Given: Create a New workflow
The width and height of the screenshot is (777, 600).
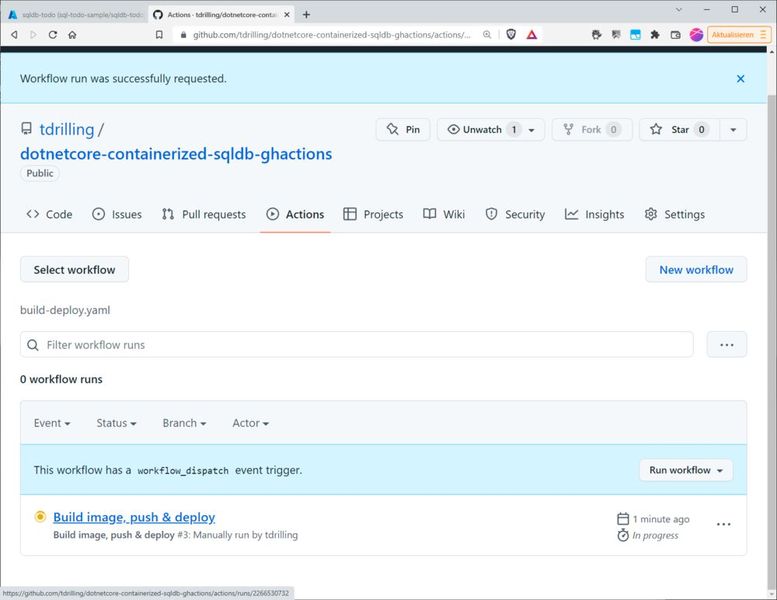Looking at the screenshot, I should (x=696, y=270).
